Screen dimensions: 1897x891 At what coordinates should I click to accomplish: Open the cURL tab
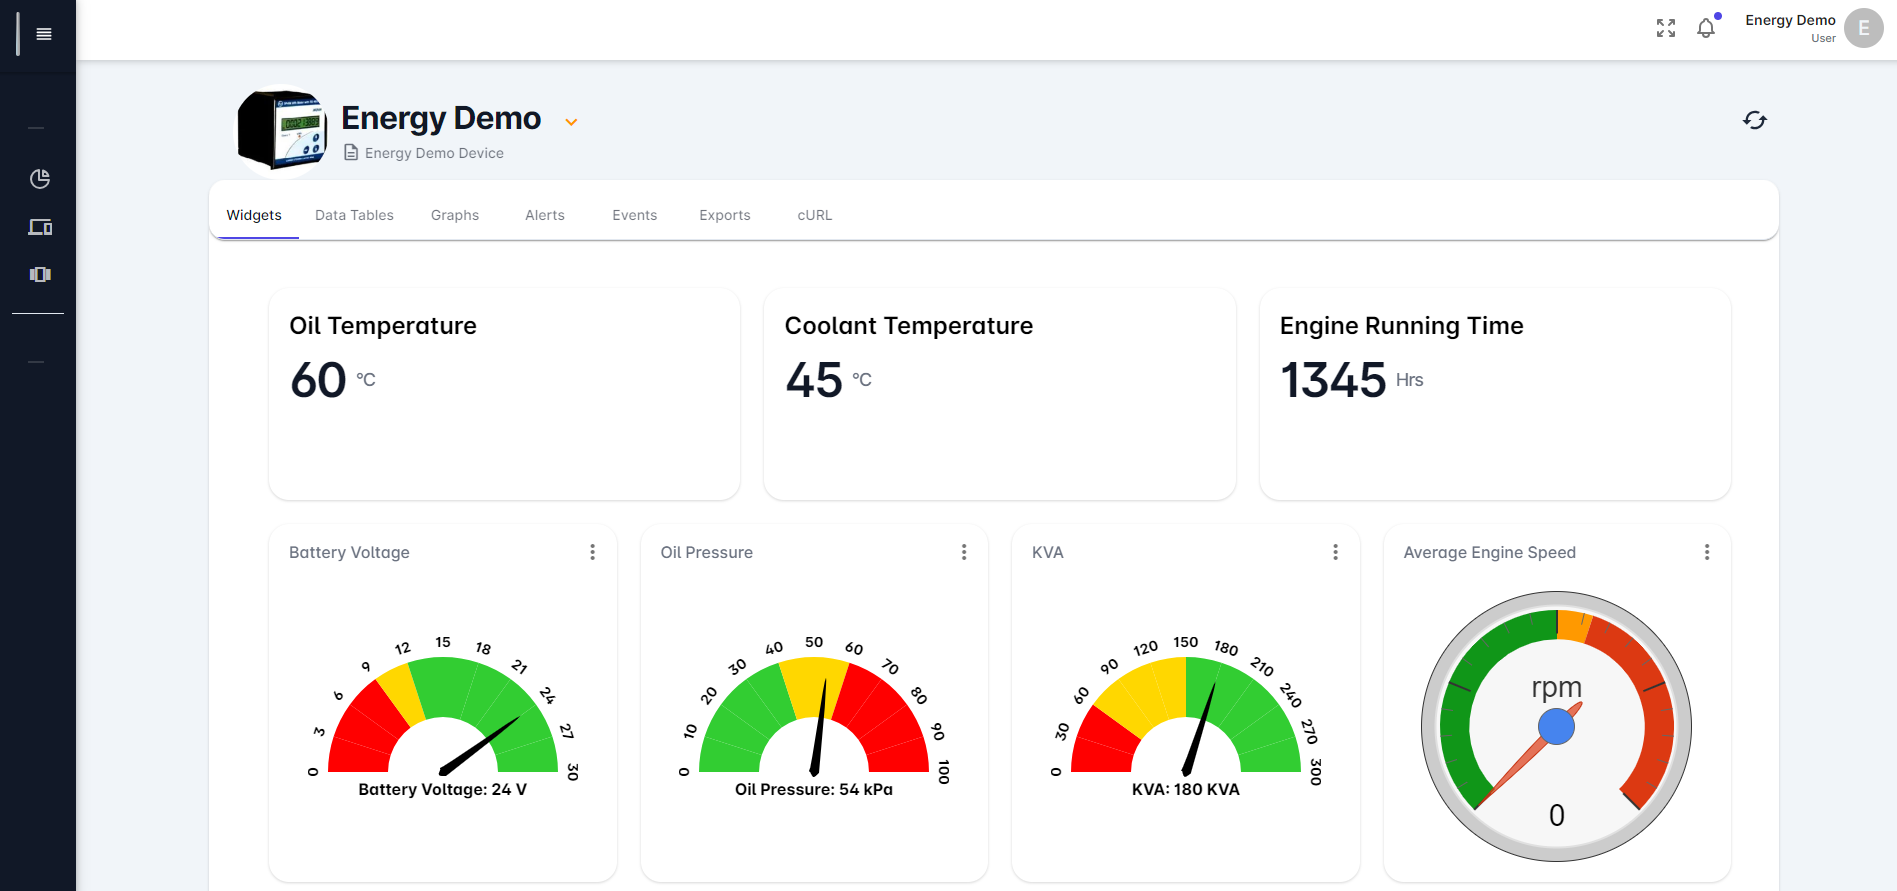(815, 215)
